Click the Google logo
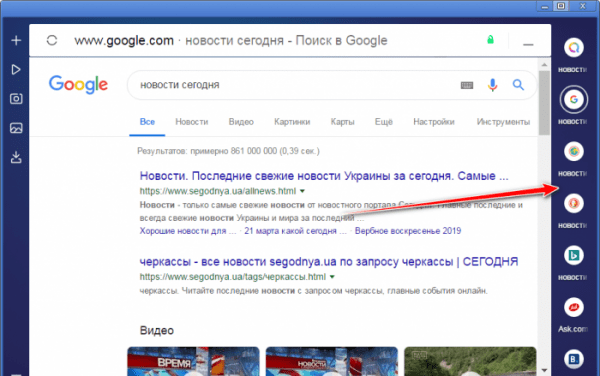 tap(78, 85)
